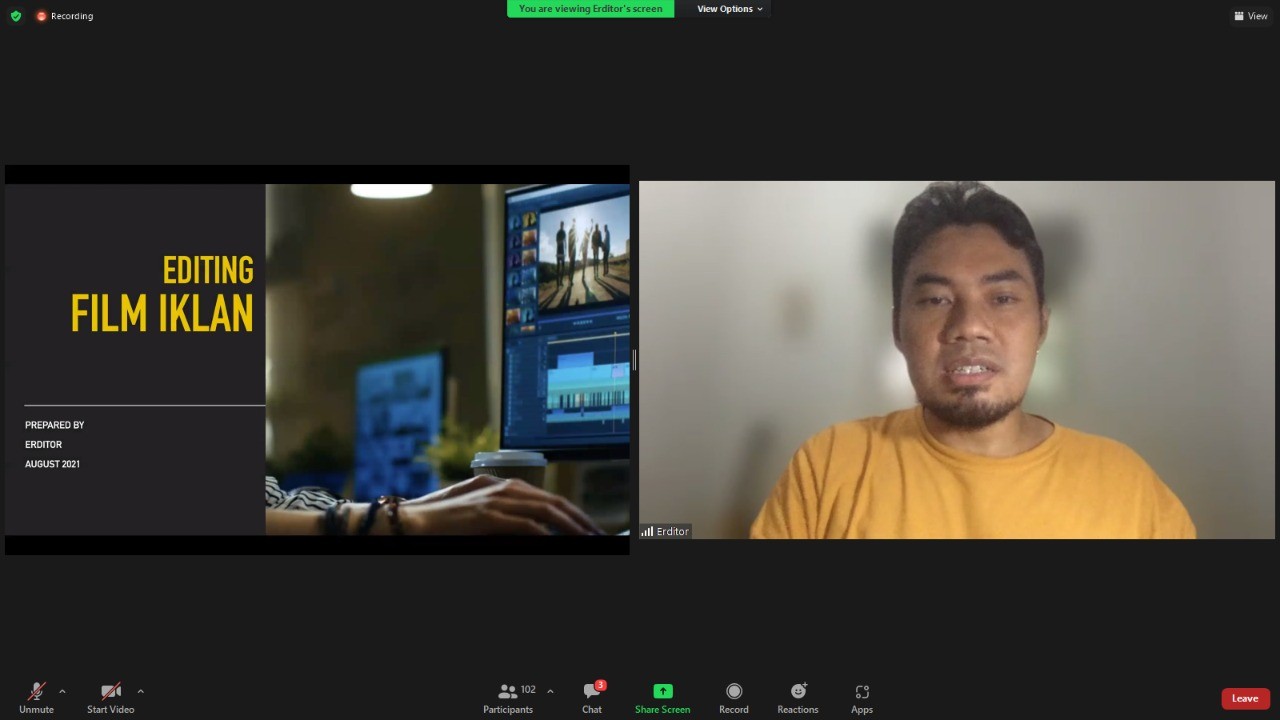This screenshot has height=720, width=1280.
Task: Open Chat with unread badge
Action: pos(593,698)
